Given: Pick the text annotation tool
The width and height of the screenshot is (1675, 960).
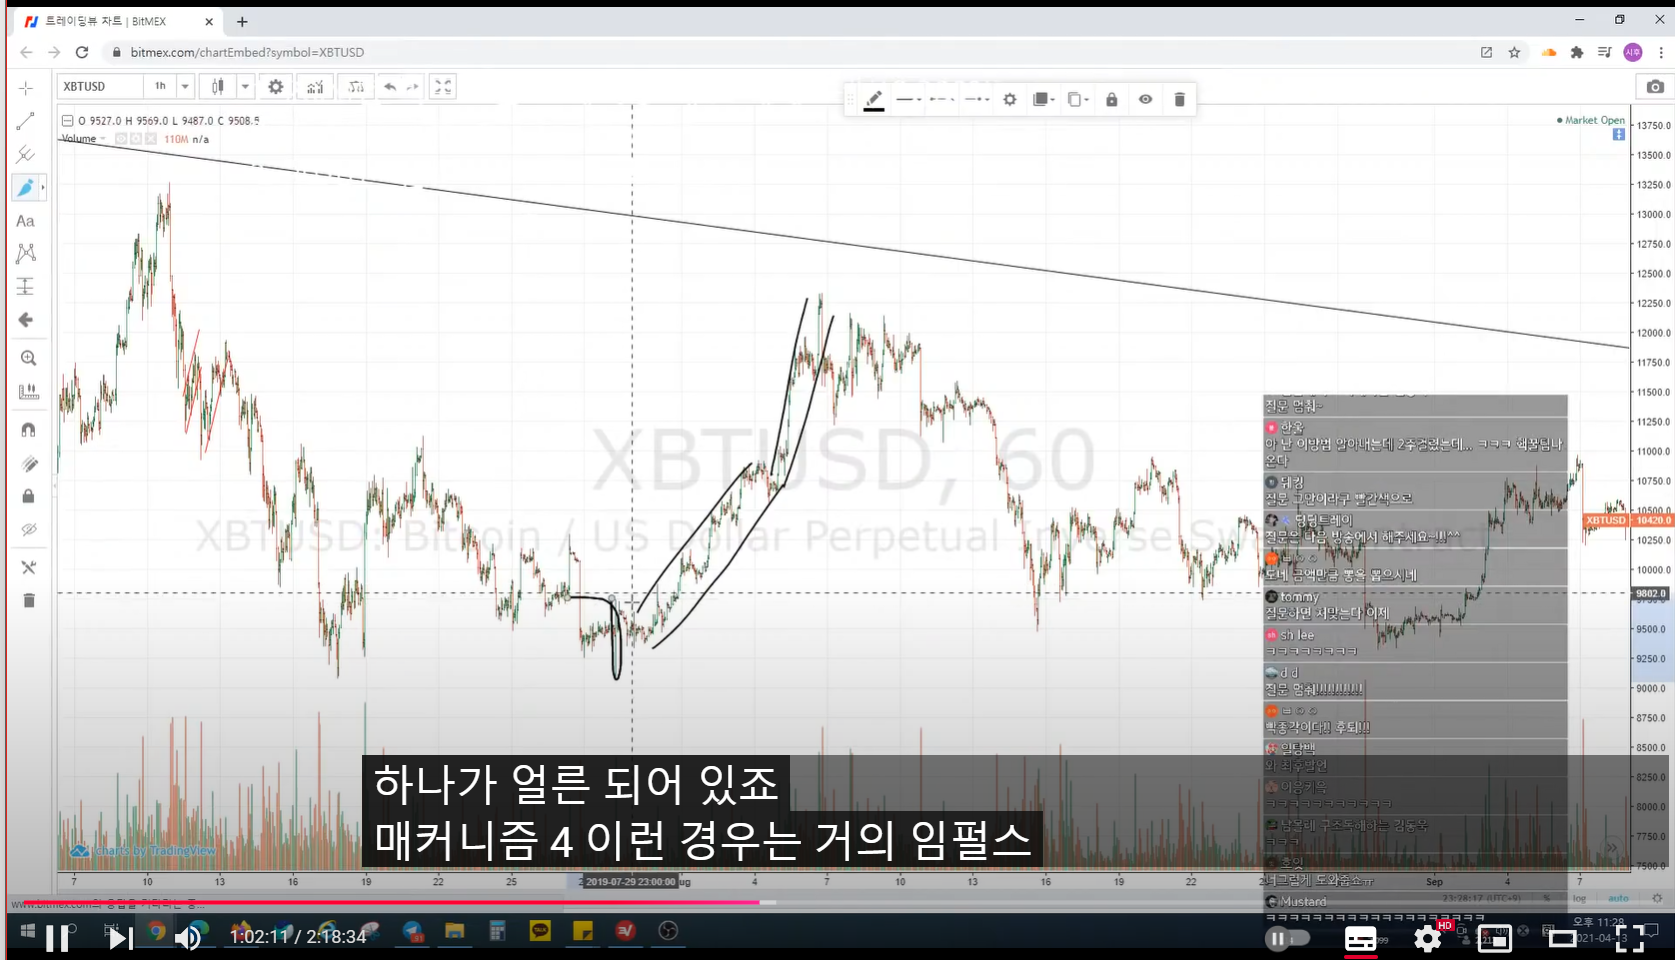Looking at the screenshot, I should [26, 221].
